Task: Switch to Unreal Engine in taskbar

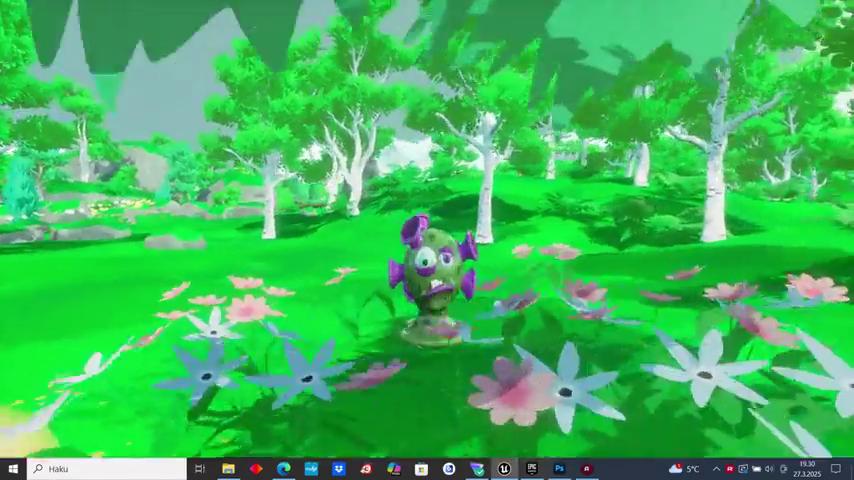Action: coord(504,469)
